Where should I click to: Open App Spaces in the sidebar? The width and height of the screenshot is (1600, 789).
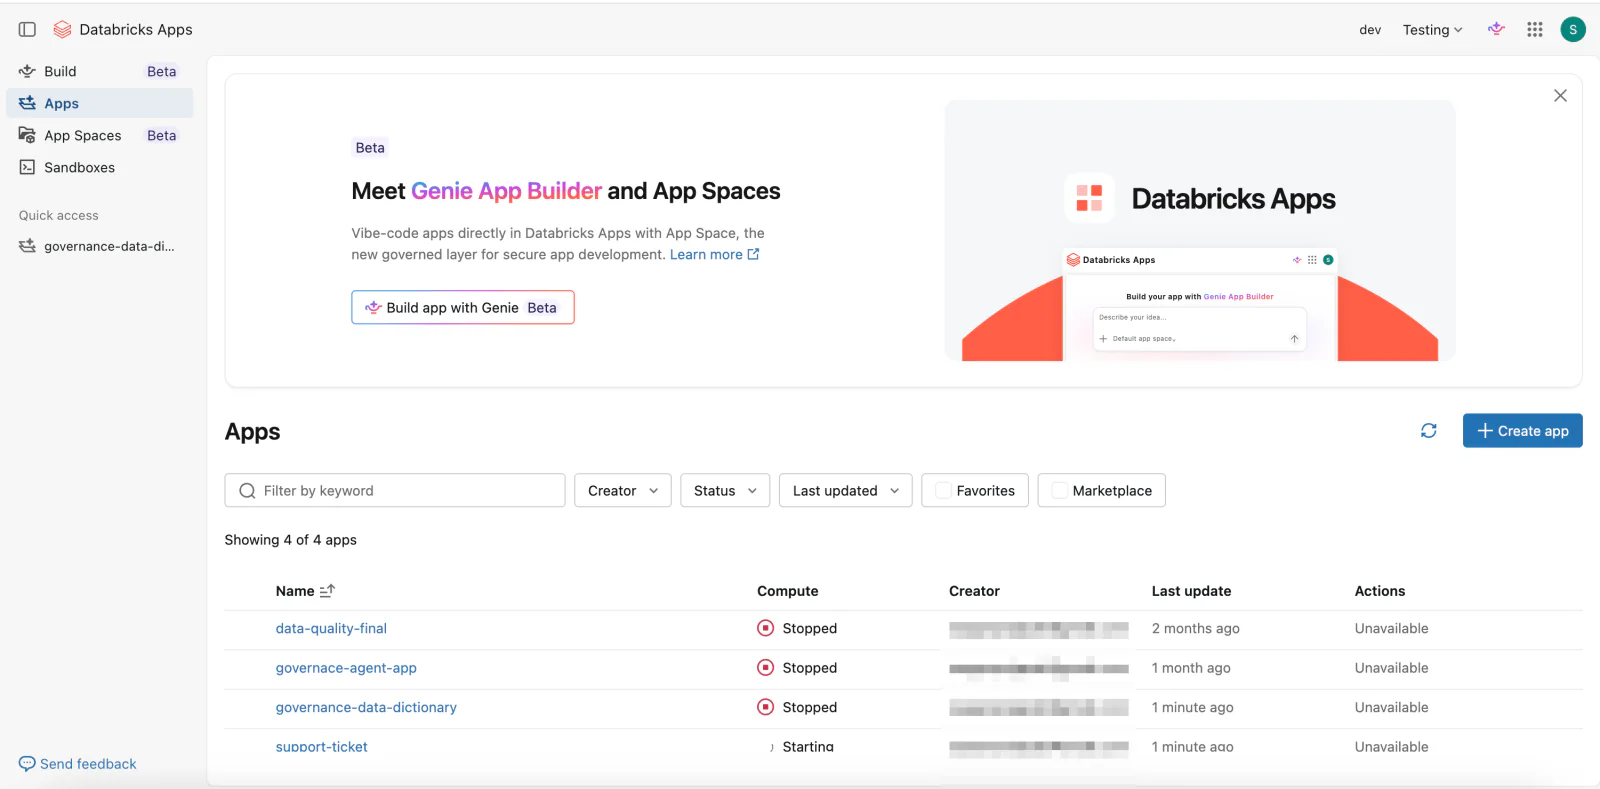pos(100,135)
